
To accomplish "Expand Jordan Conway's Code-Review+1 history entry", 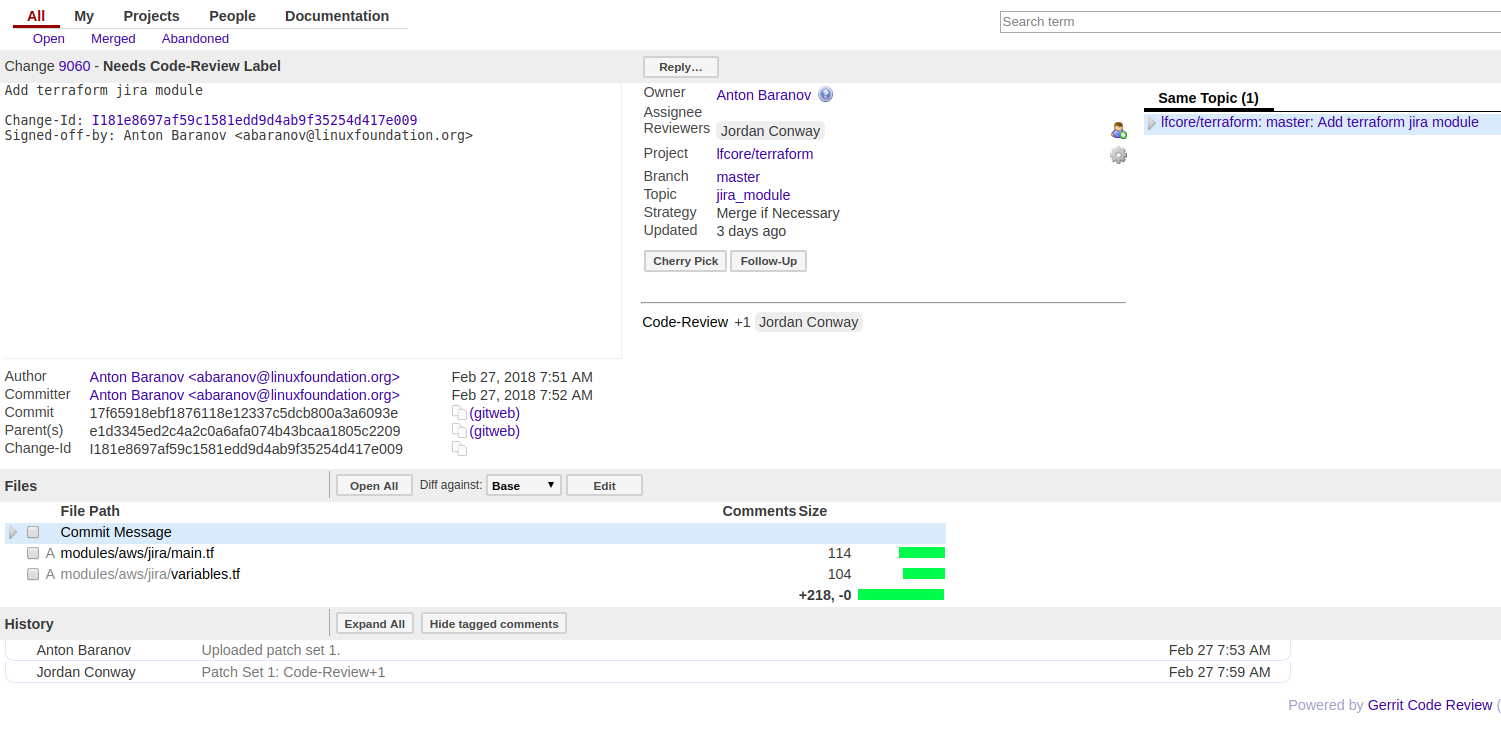I will pos(648,672).
